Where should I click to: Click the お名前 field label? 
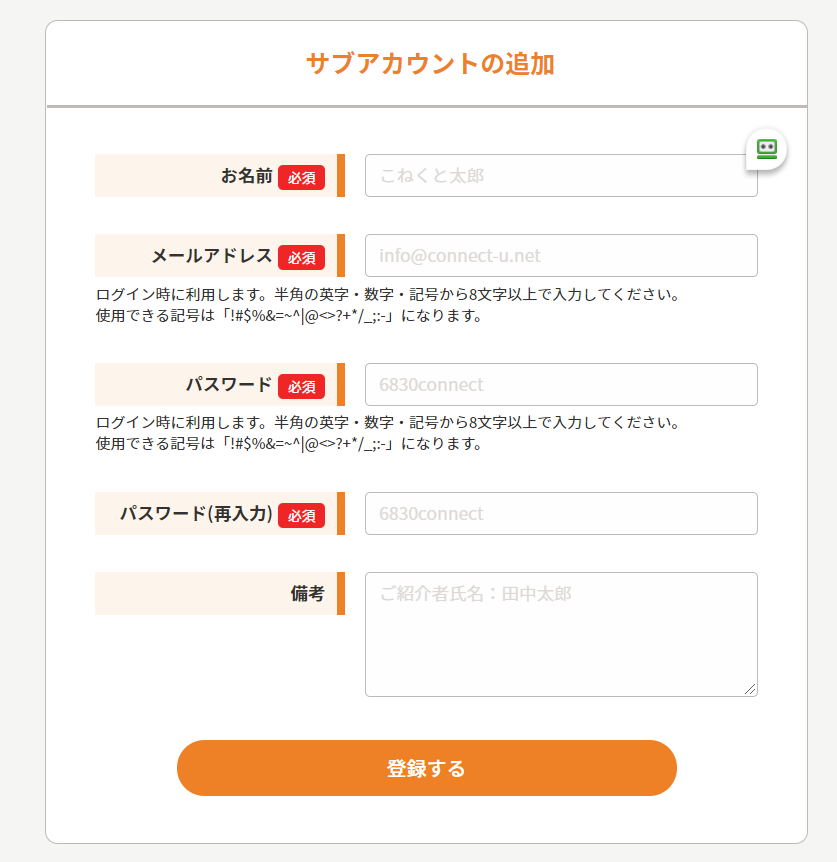(x=246, y=176)
